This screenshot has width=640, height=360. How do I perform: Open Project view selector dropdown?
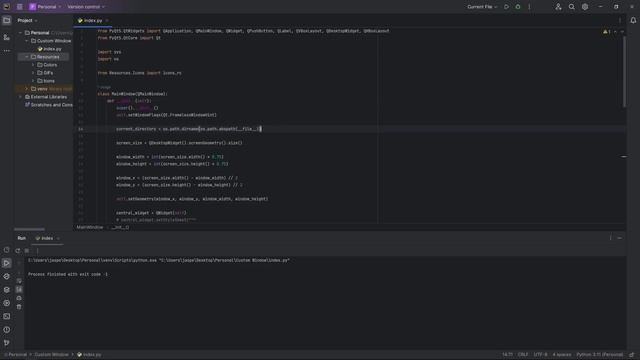[27, 20]
